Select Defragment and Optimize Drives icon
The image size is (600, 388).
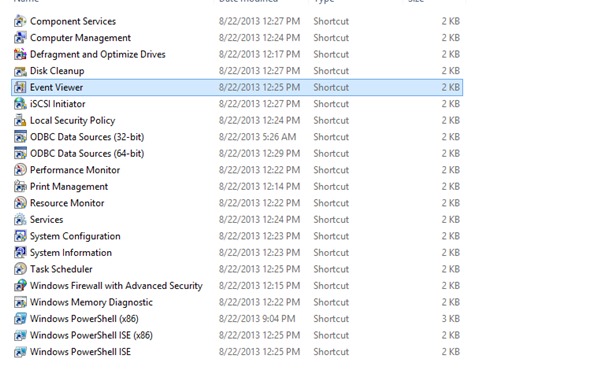click(x=20, y=54)
